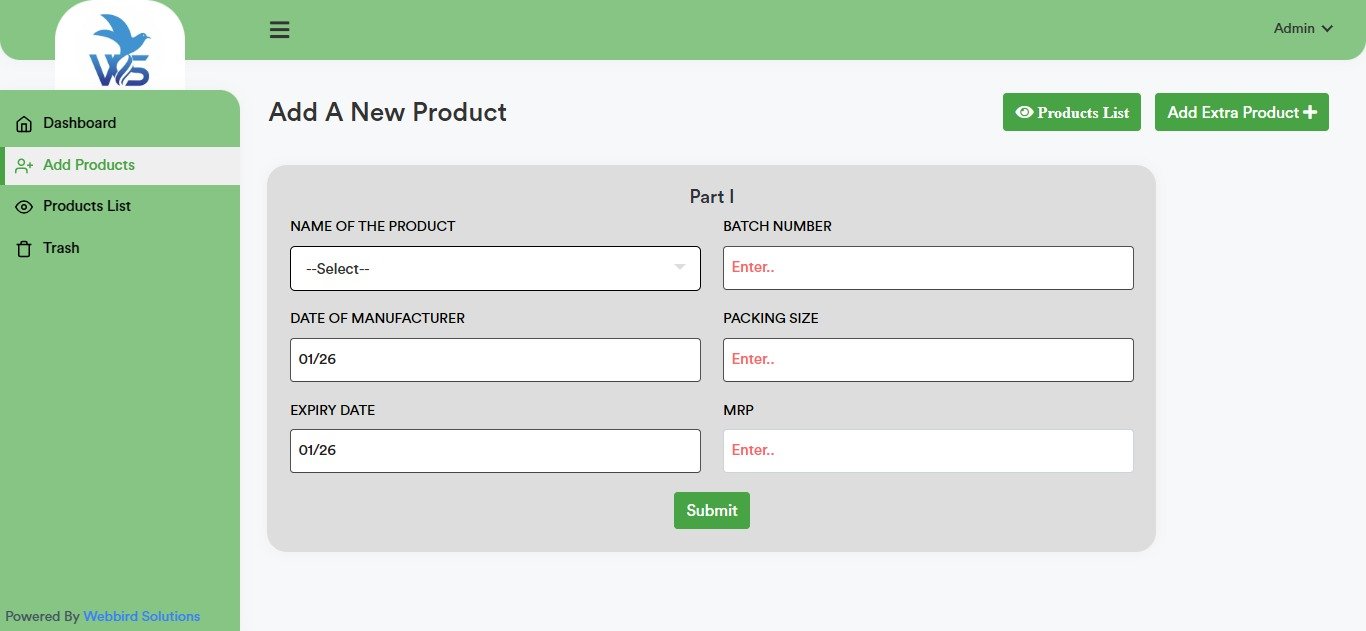
Task: Click the eye icon beside Products List sidebar entry
Action: (23, 206)
